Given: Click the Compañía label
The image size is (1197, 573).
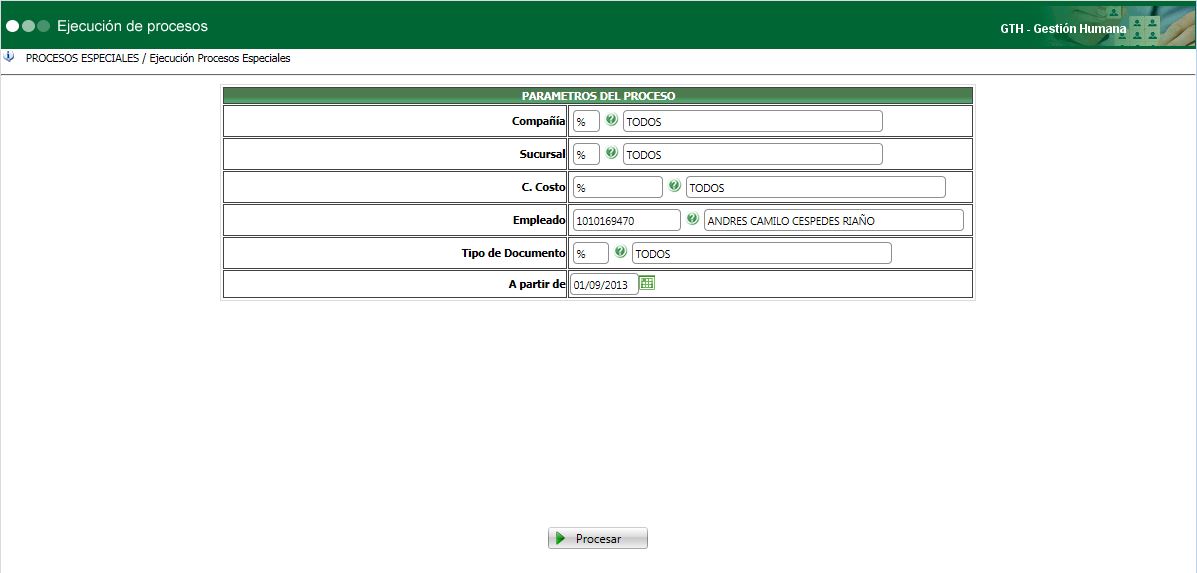Looking at the screenshot, I should click(x=539, y=121).
